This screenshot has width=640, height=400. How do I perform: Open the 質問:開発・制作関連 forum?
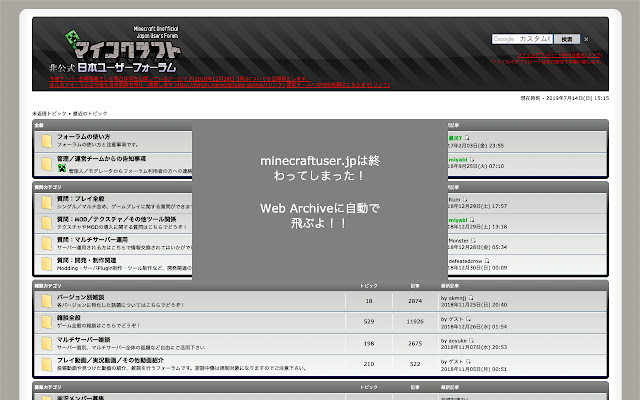pyautogui.click(x=87, y=260)
